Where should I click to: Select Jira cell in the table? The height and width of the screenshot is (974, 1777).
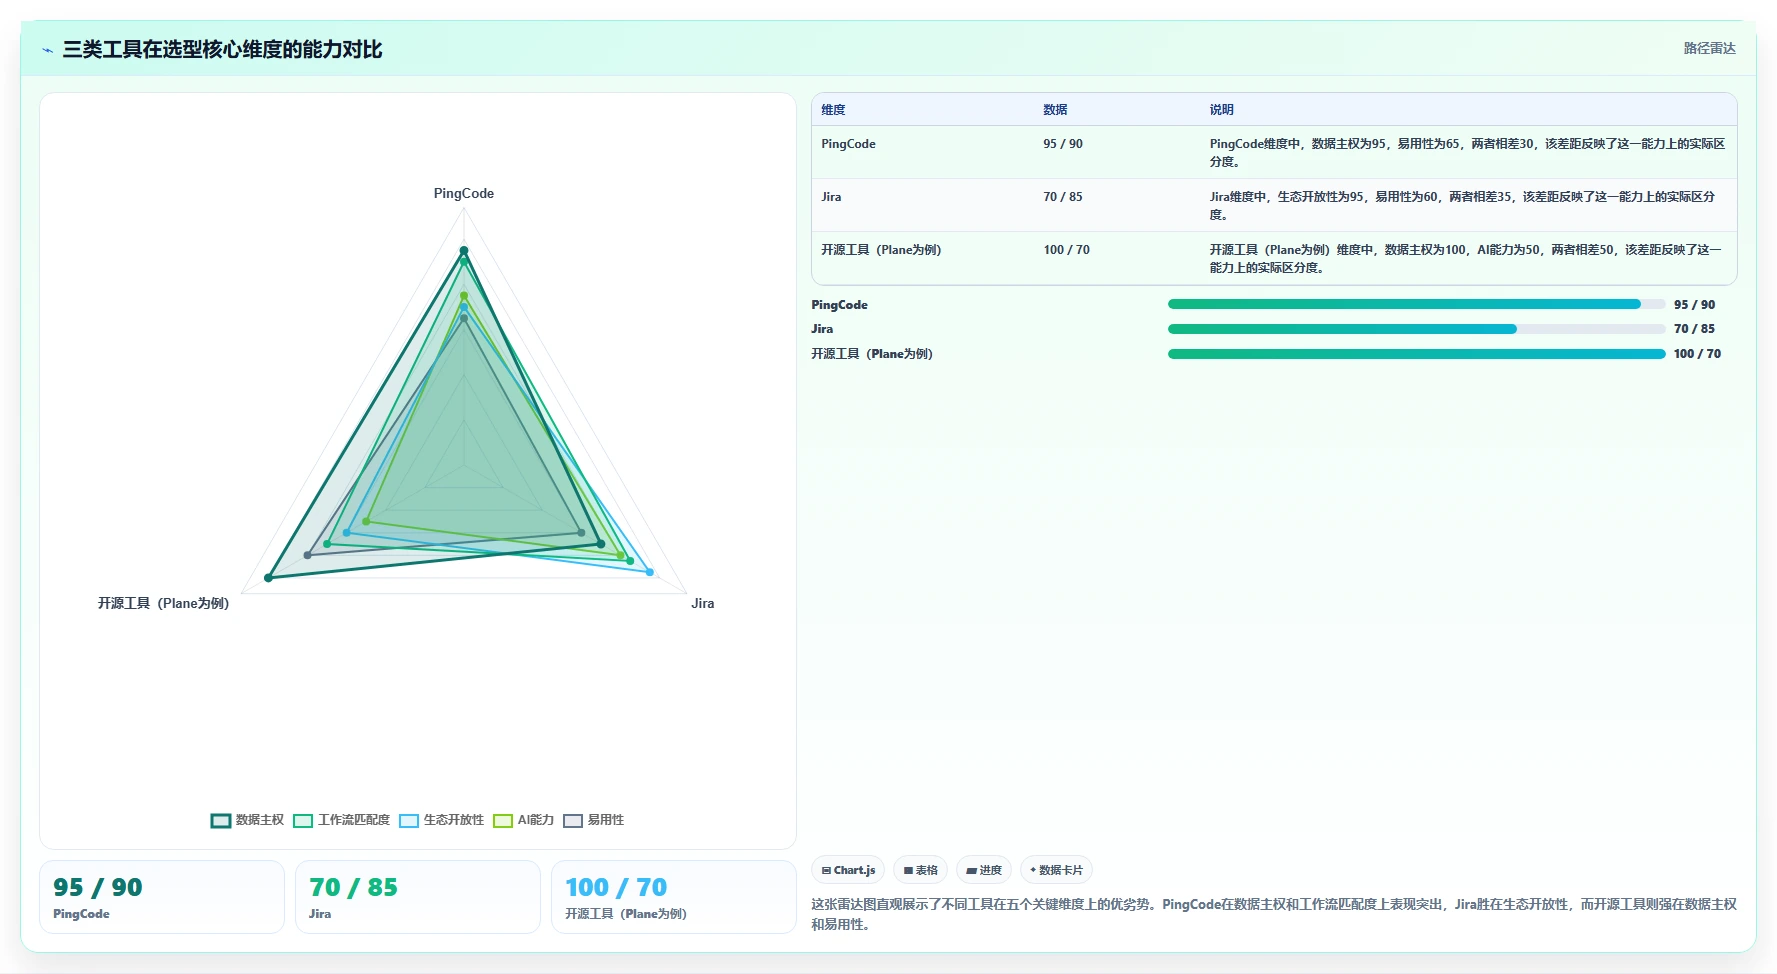[x=832, y=197]
